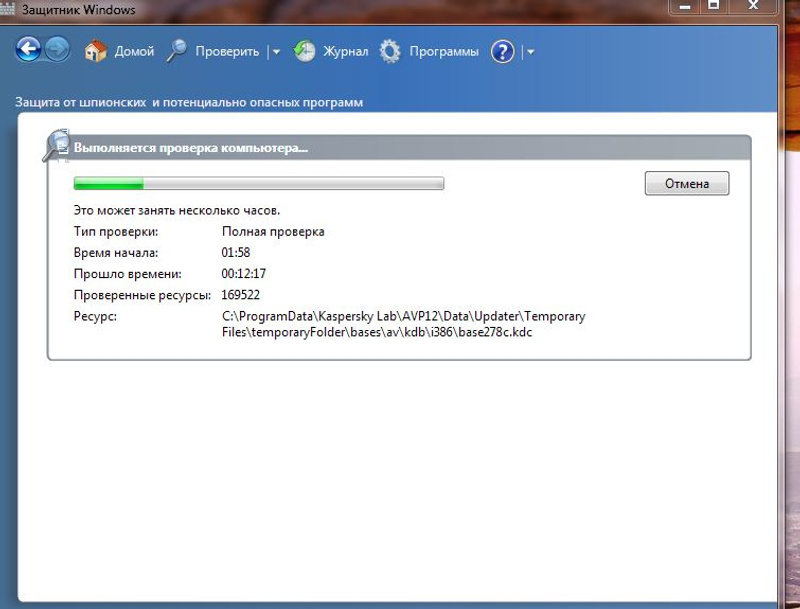
Task: Click the 'Время начала:' label
Action: point(116,252)
